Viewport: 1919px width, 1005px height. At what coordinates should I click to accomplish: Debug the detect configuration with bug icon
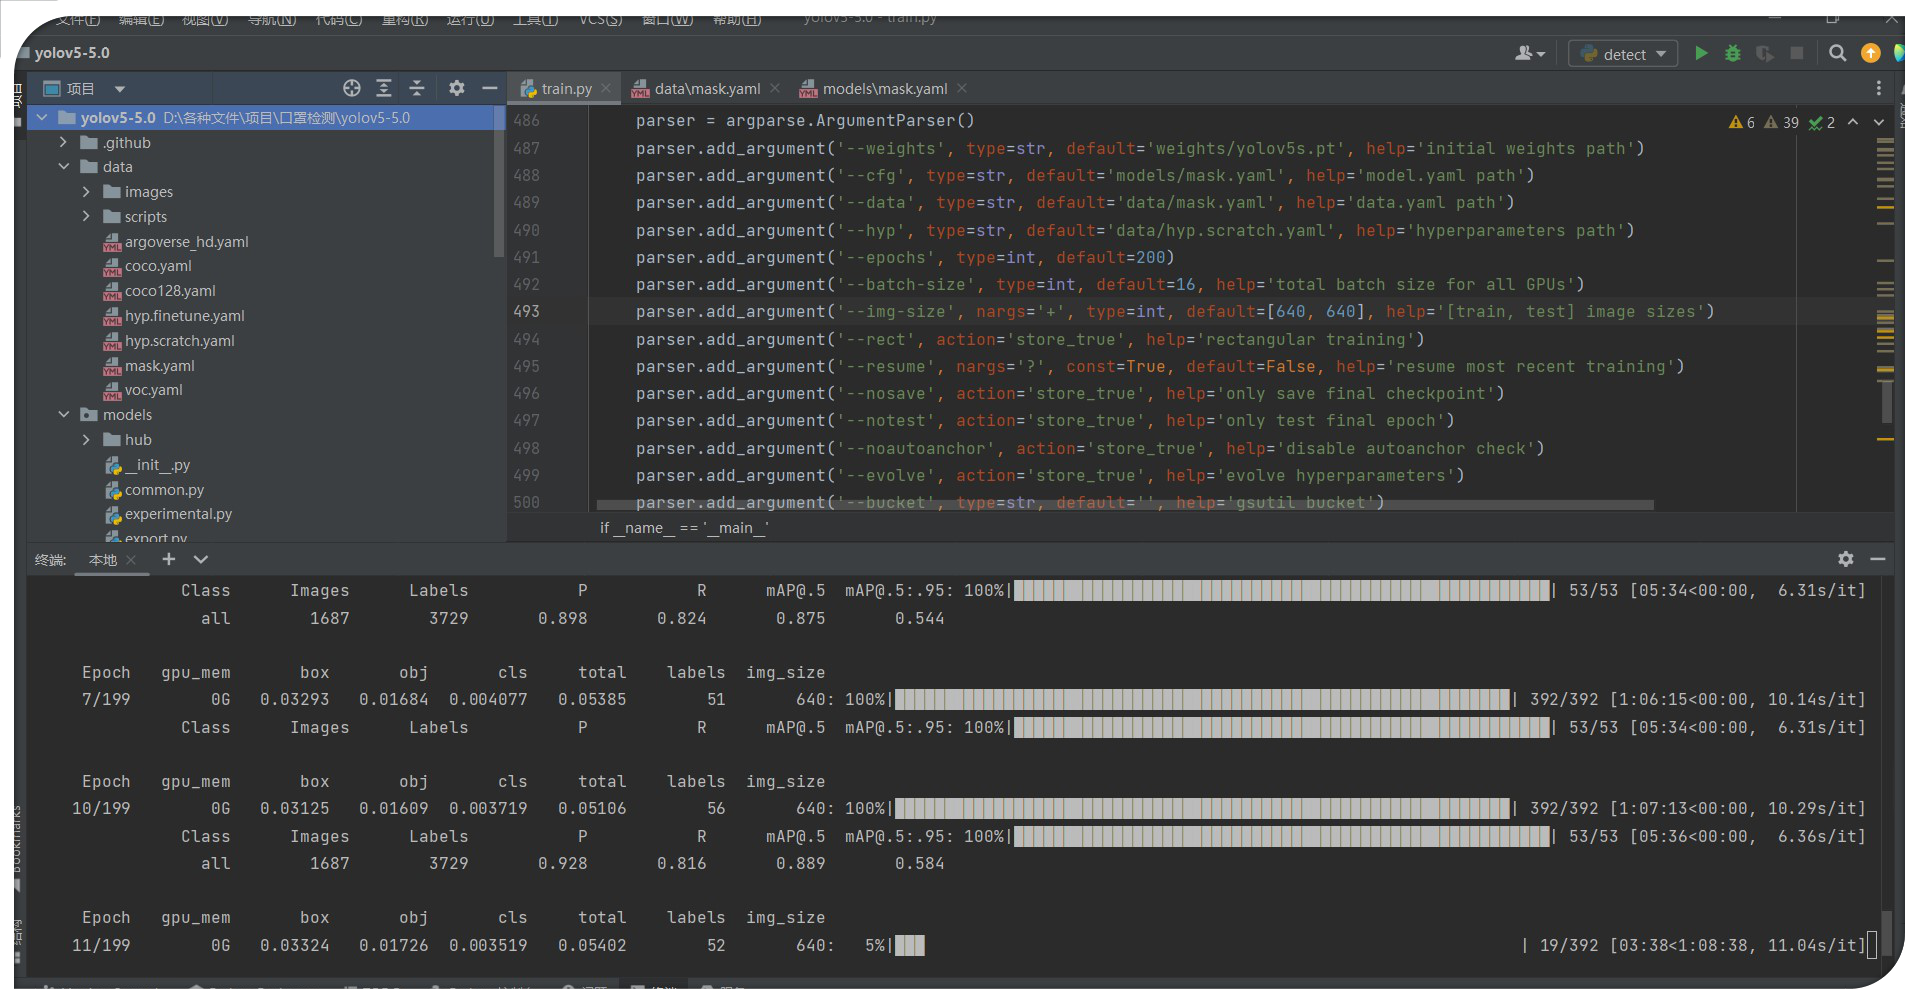click(x=1733, y=54)
